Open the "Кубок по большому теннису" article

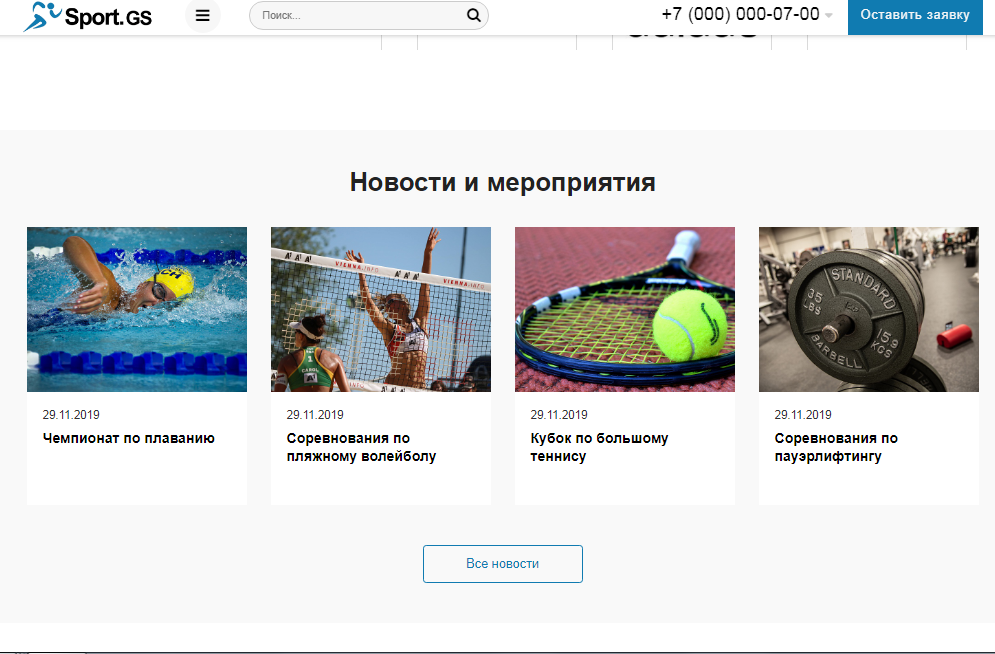point(600,447)
